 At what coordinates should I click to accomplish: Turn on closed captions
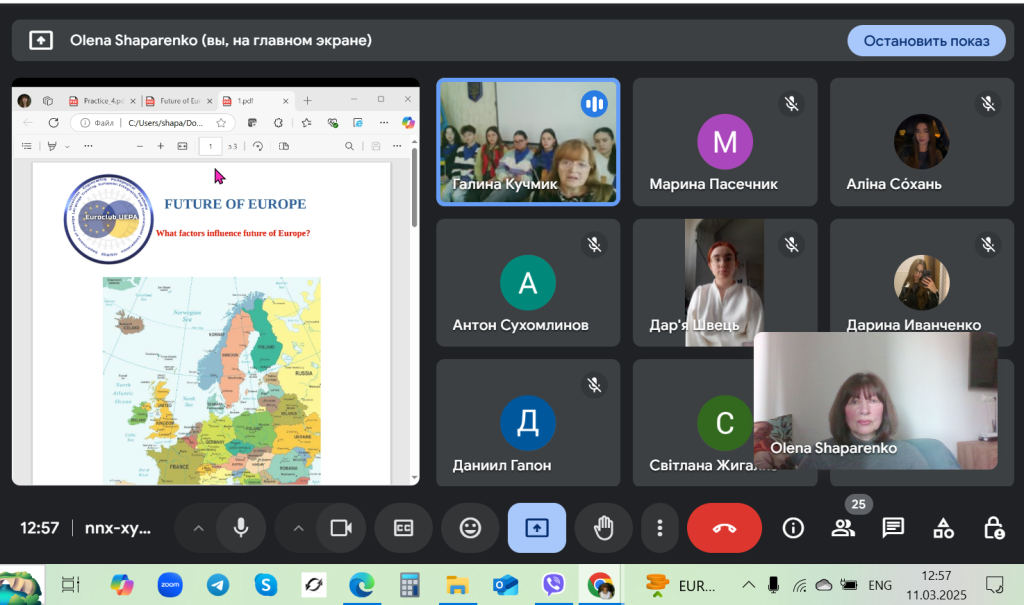(x=404, y=528)
